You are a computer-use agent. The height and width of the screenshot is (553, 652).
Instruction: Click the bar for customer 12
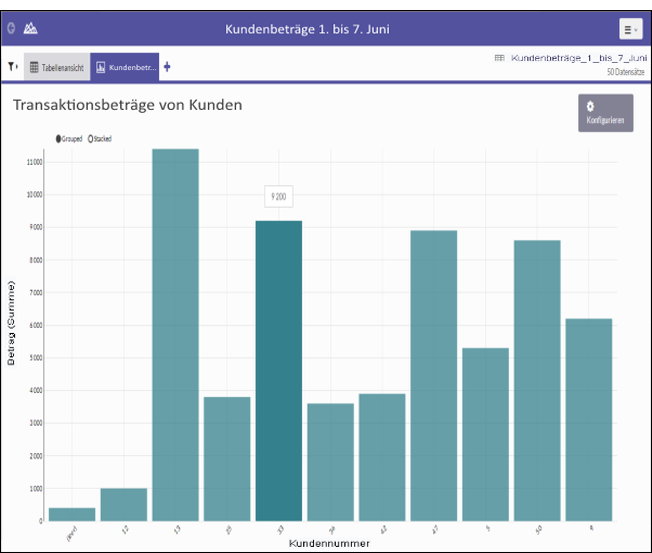[x=124, y=504]
